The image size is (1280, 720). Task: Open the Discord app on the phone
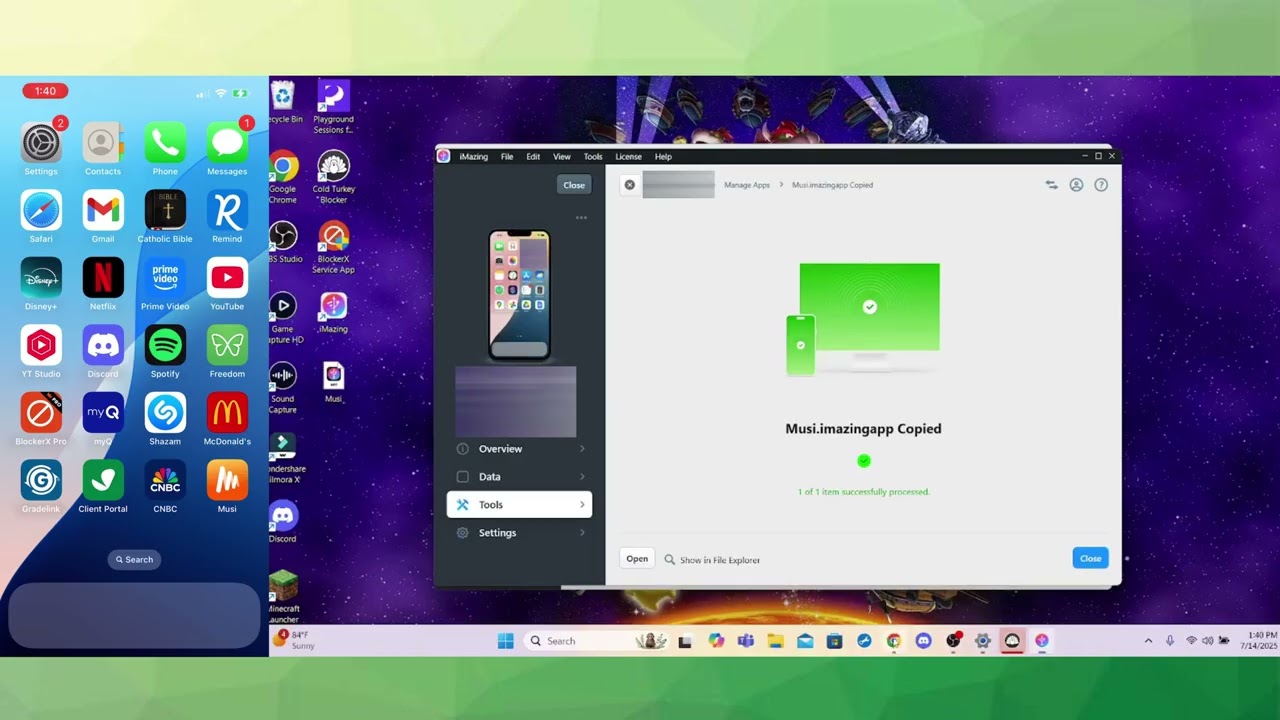pyautogui.click(x=103, y=345)
